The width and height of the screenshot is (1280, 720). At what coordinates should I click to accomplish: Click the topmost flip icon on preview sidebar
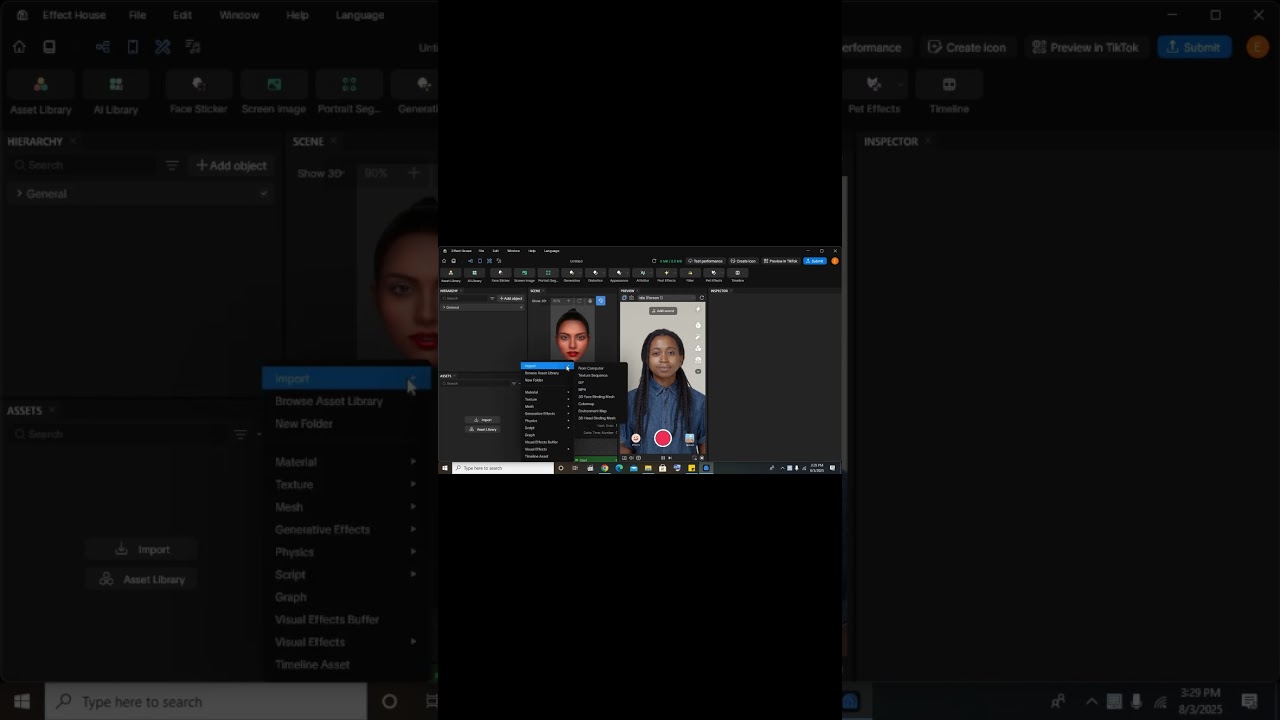point(698,309)
